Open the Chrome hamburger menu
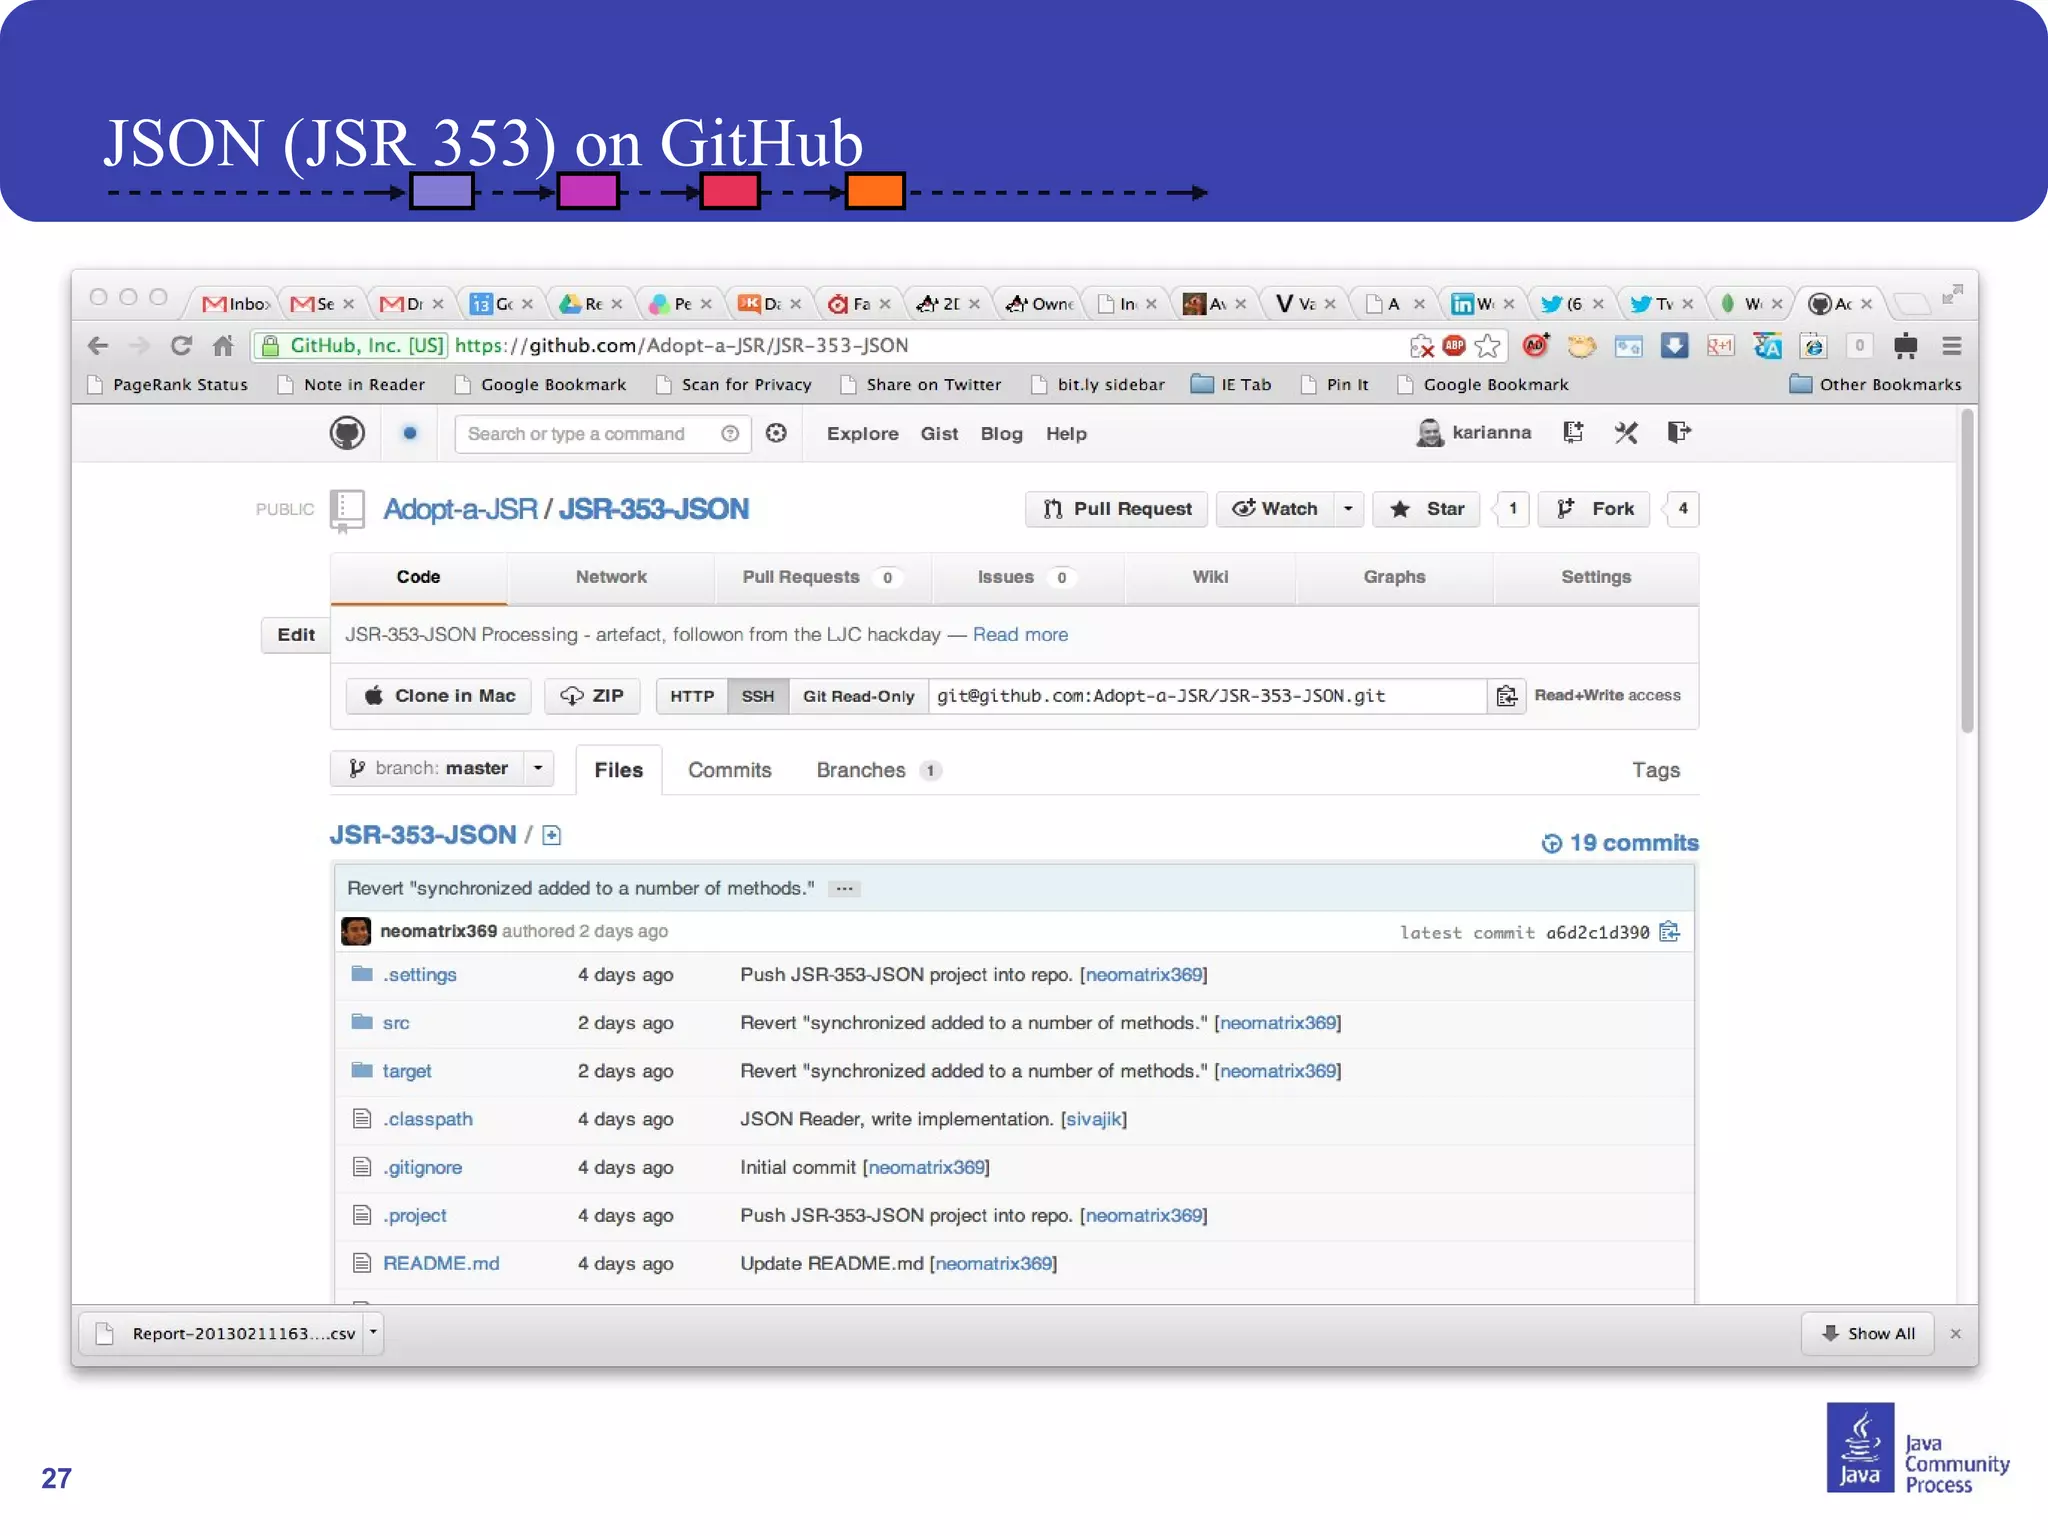Image resolution: width=2048 pixels, height=1536 pixels. 1951,346
